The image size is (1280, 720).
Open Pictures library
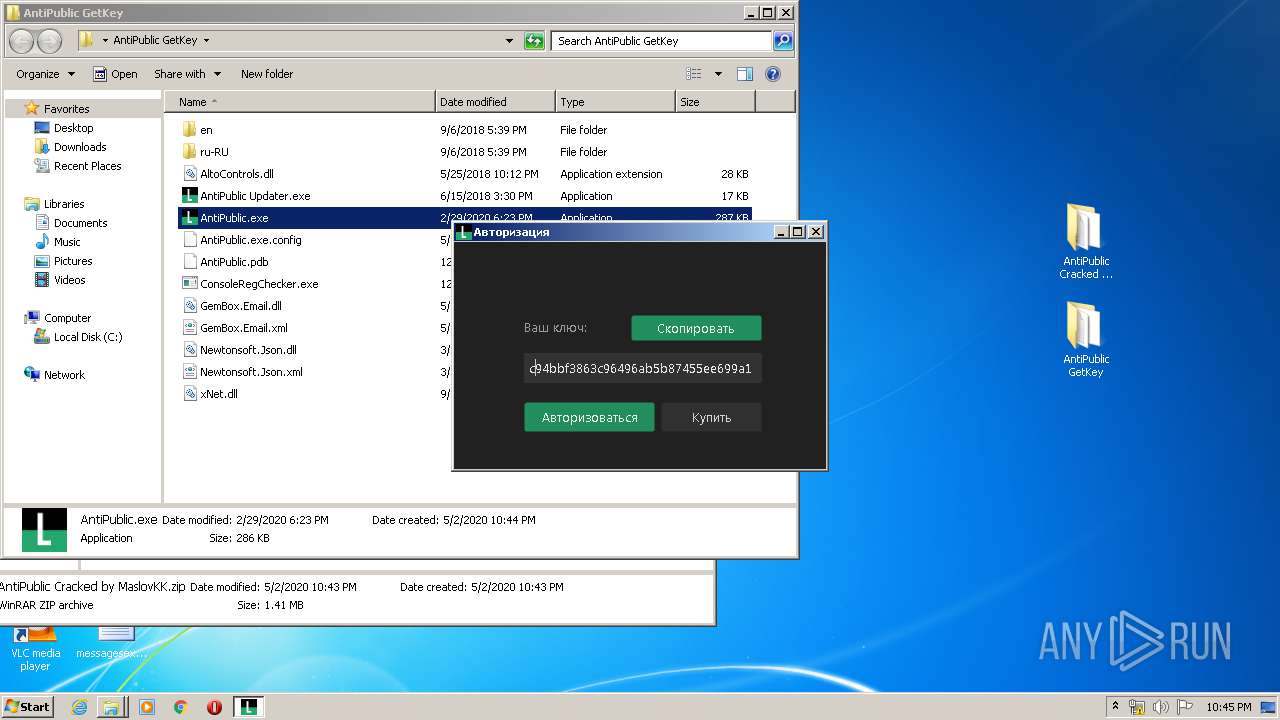(73, 261)
